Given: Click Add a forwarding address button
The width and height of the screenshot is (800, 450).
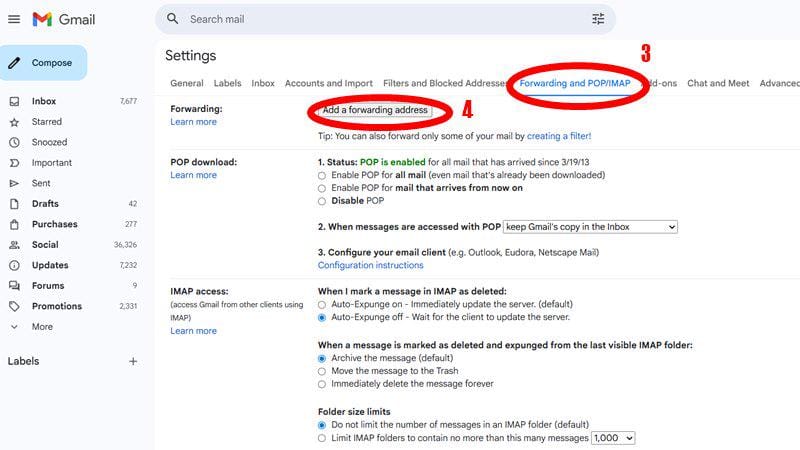Looking at the screenshot, I should (375, 110).
